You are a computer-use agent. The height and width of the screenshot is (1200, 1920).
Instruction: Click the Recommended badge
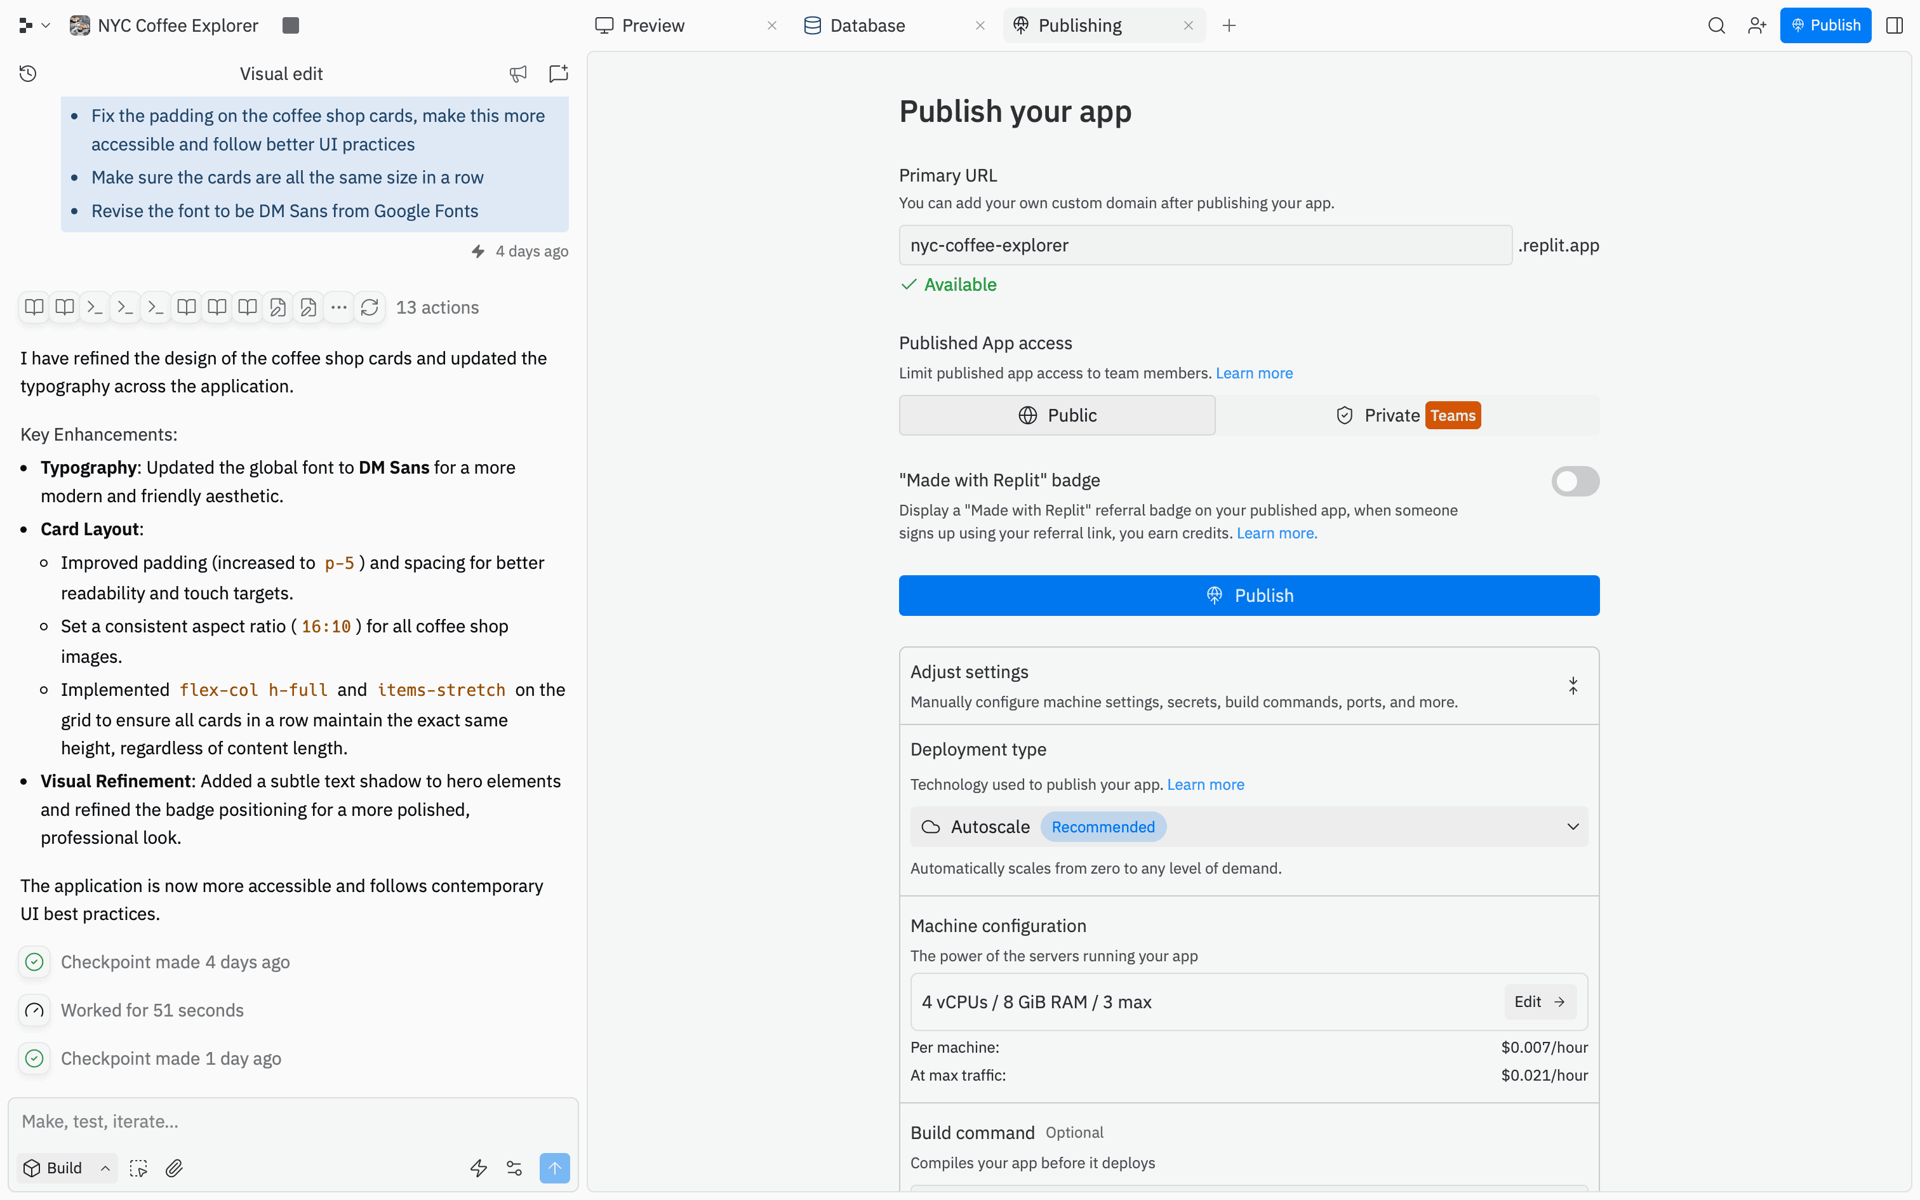click(x=1103, y=827)
